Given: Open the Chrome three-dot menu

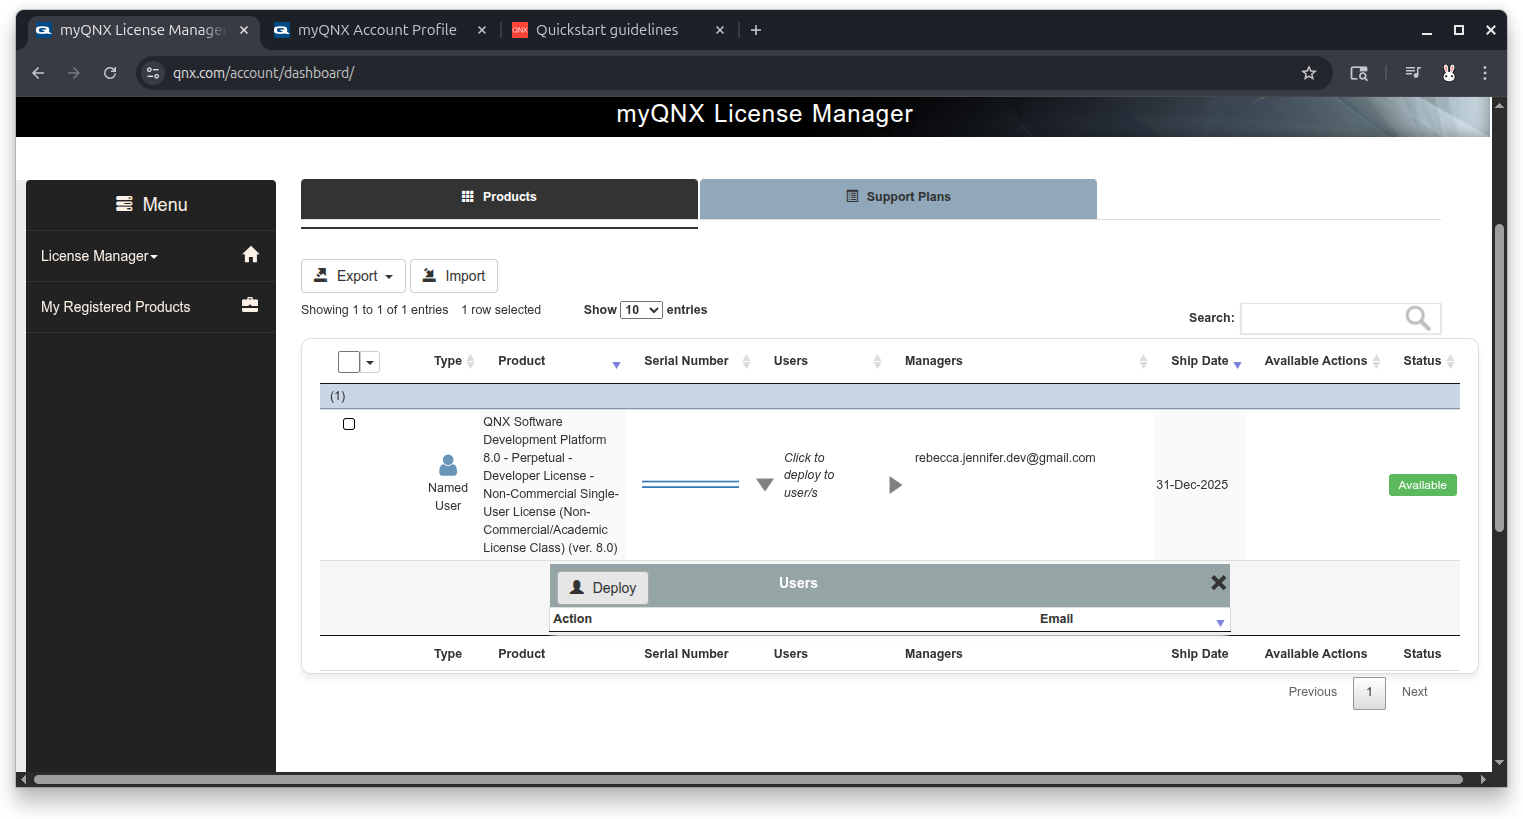Looking at the screenshot, I should tap(1485, 73).
